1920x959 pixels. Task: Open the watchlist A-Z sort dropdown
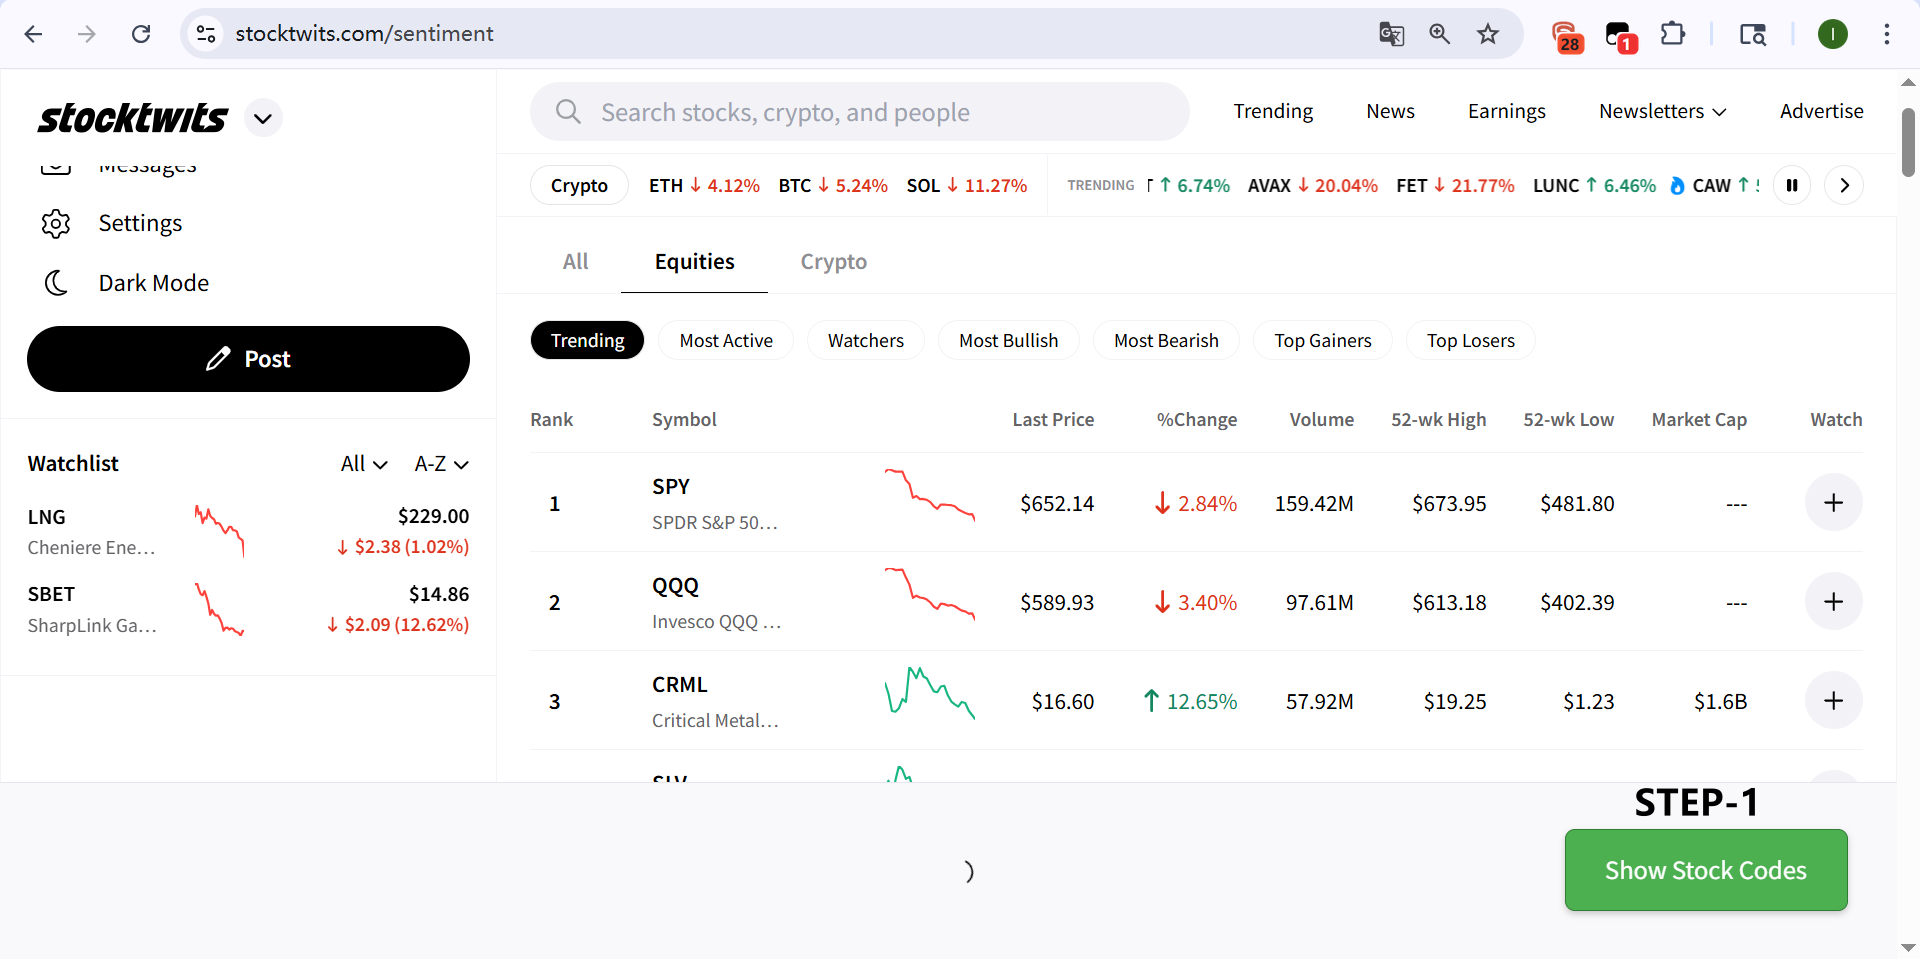441,464
